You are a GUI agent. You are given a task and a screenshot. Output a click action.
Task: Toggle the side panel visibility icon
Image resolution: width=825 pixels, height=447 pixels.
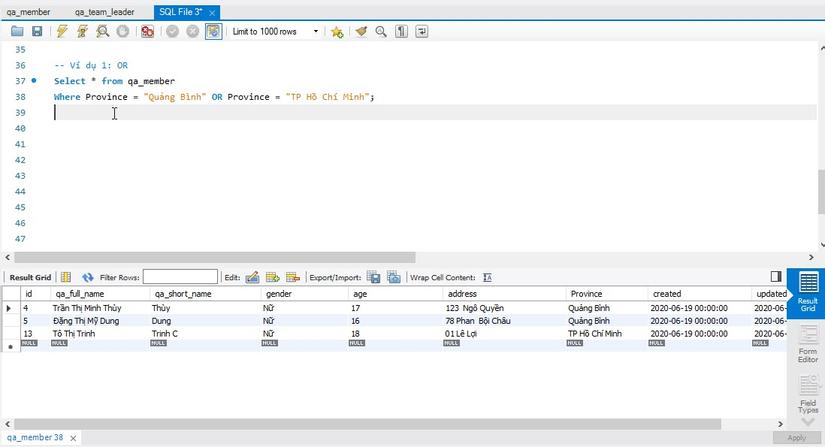pyautogui.click(x=776, y=277)
